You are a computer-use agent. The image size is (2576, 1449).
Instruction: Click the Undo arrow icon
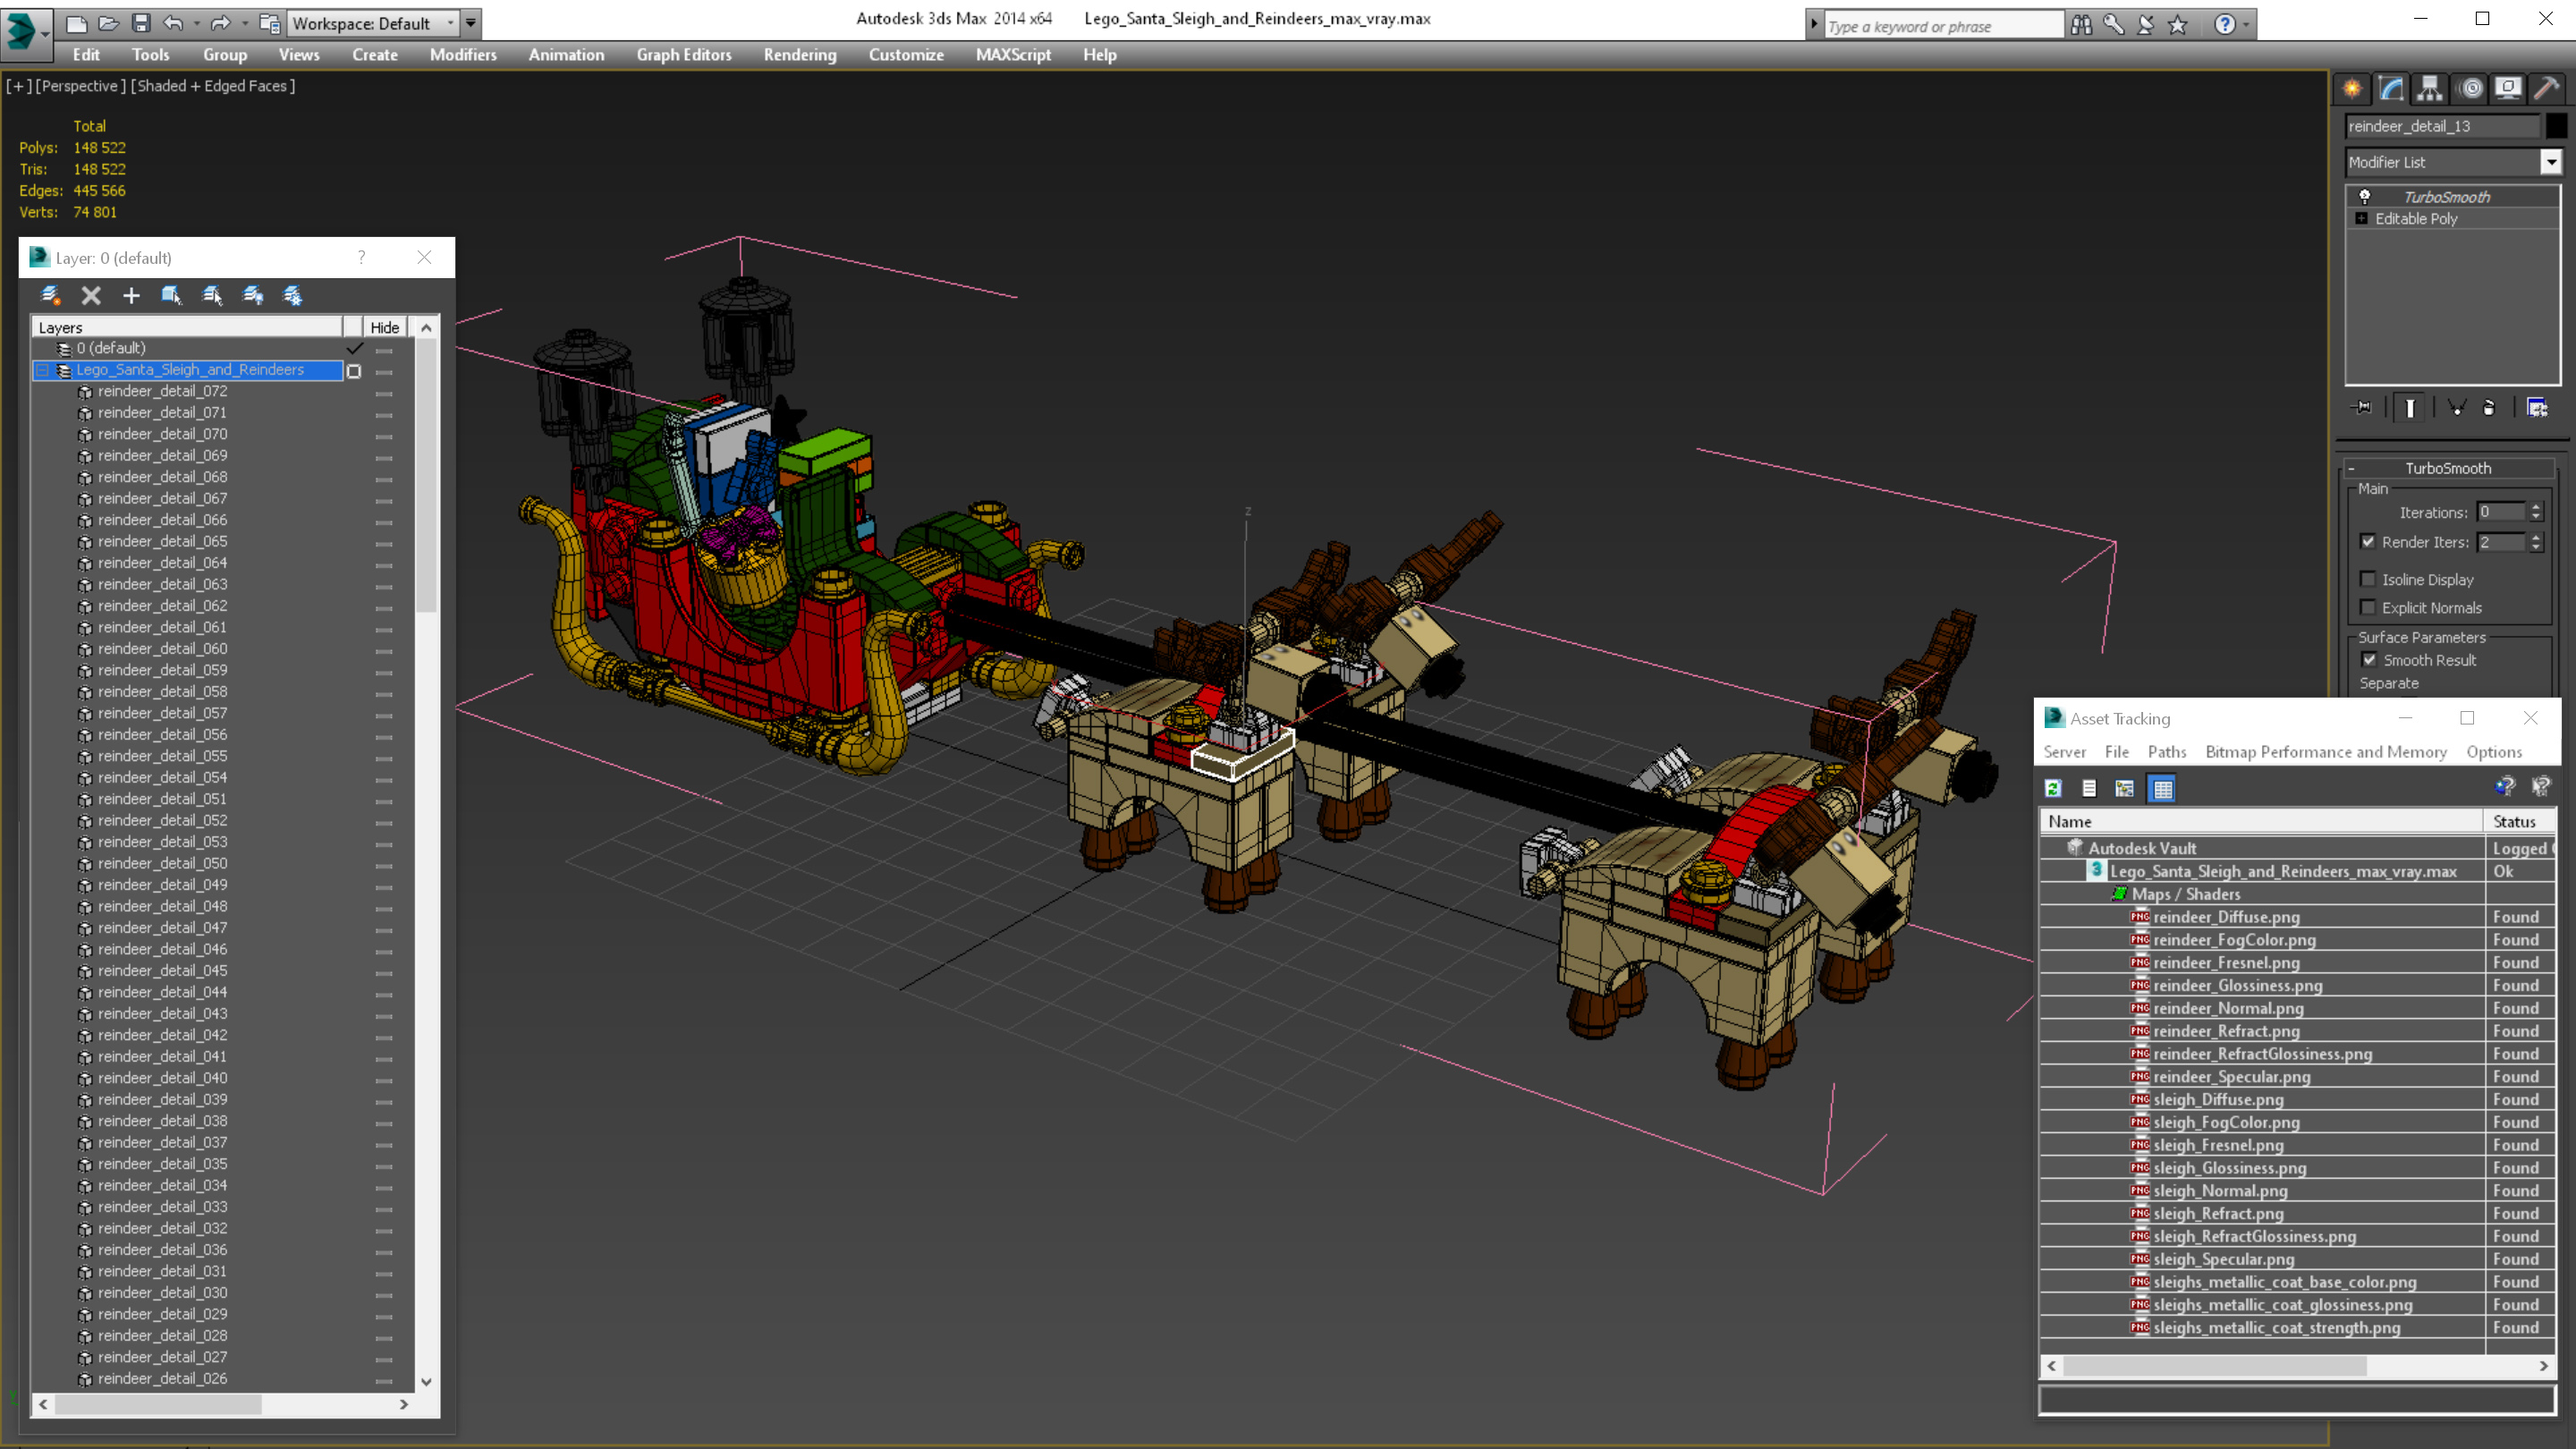coord(173,23)
